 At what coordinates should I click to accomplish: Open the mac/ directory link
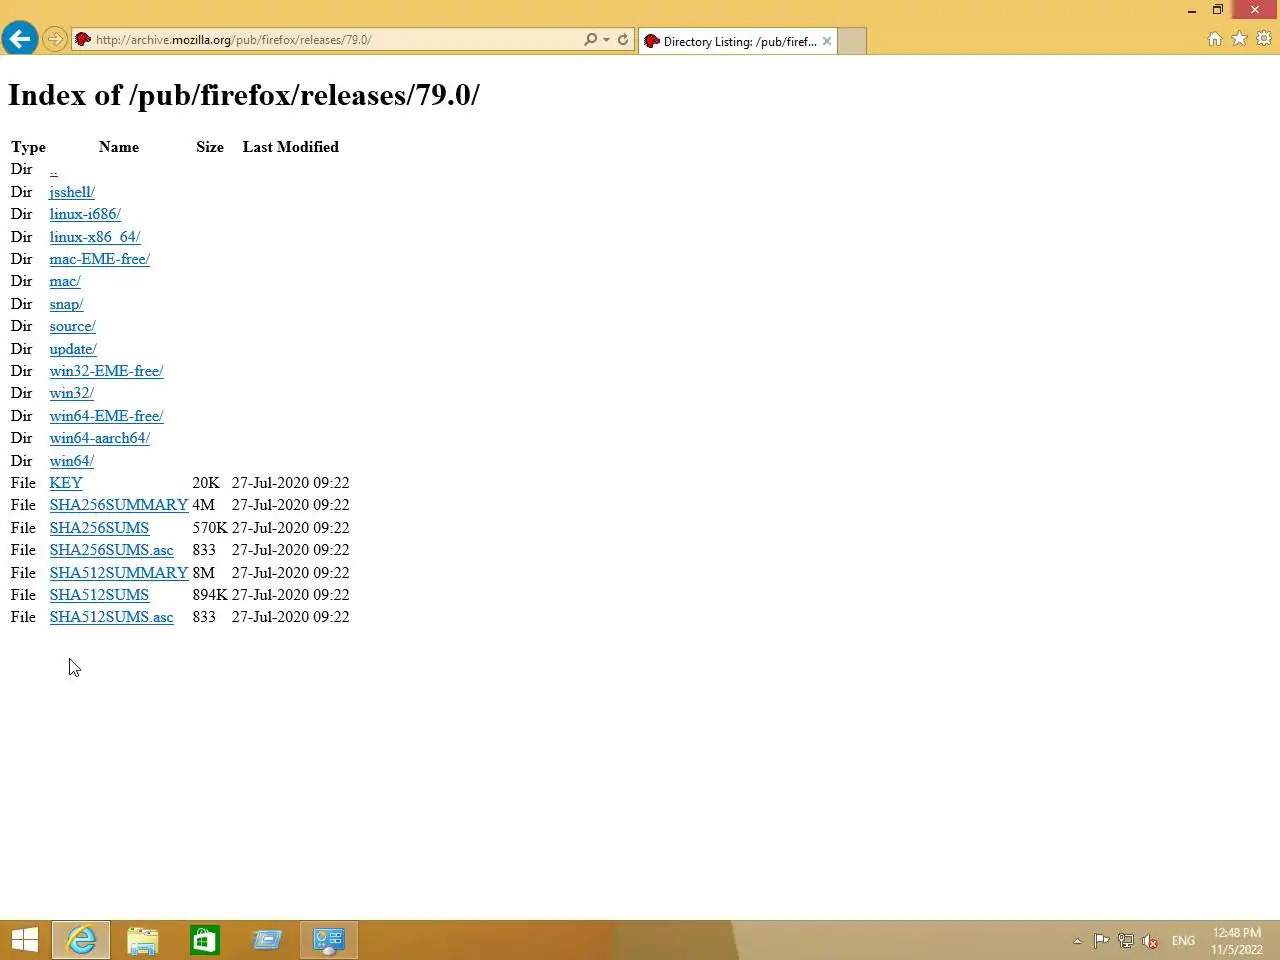point(65,281)
